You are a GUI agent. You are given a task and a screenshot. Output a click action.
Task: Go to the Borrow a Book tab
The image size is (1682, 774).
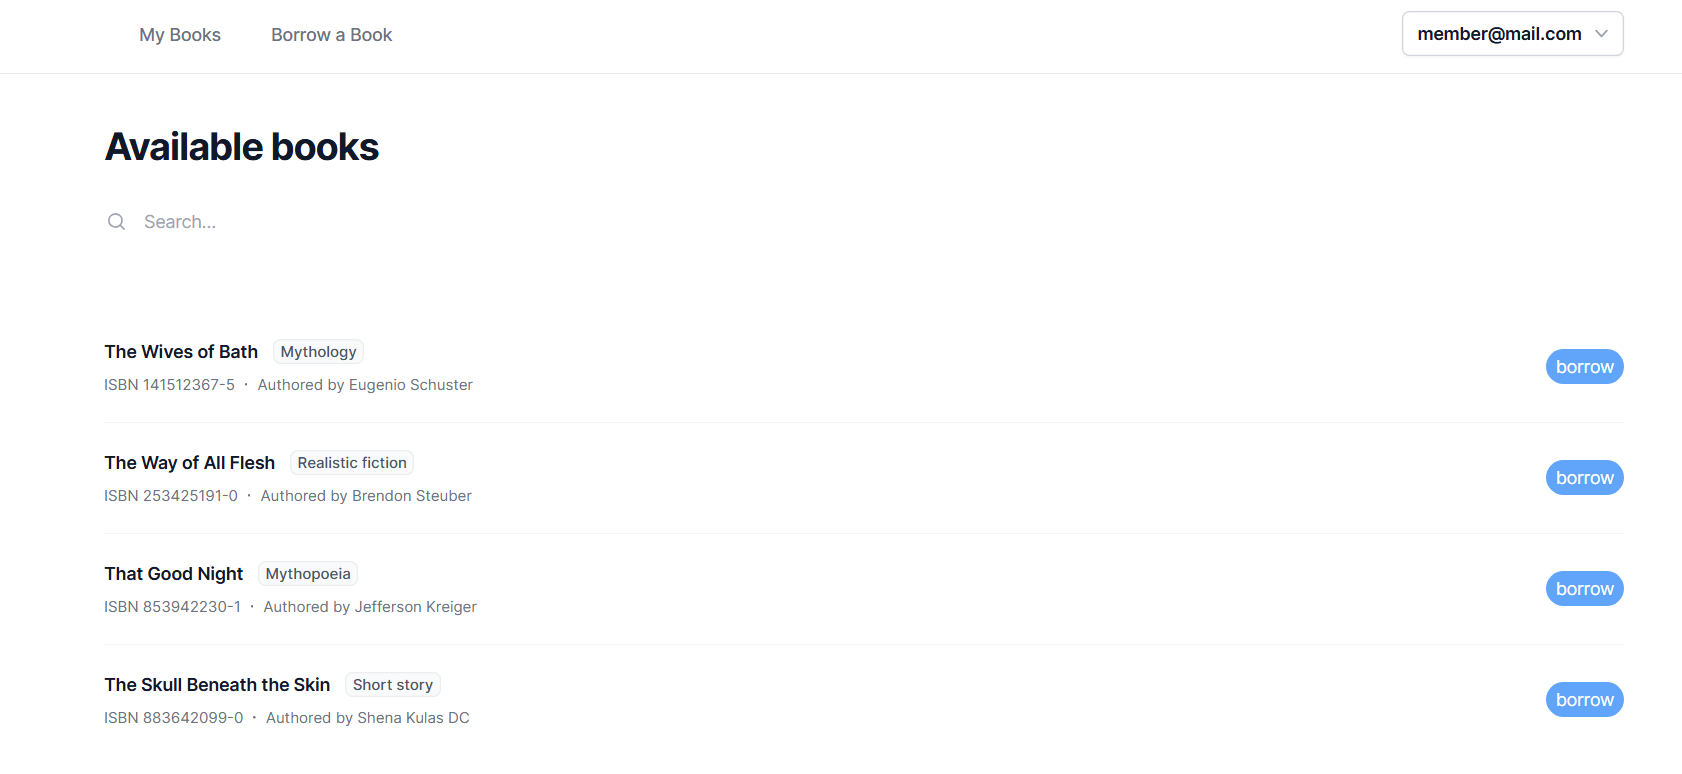(x=331, y=35)
